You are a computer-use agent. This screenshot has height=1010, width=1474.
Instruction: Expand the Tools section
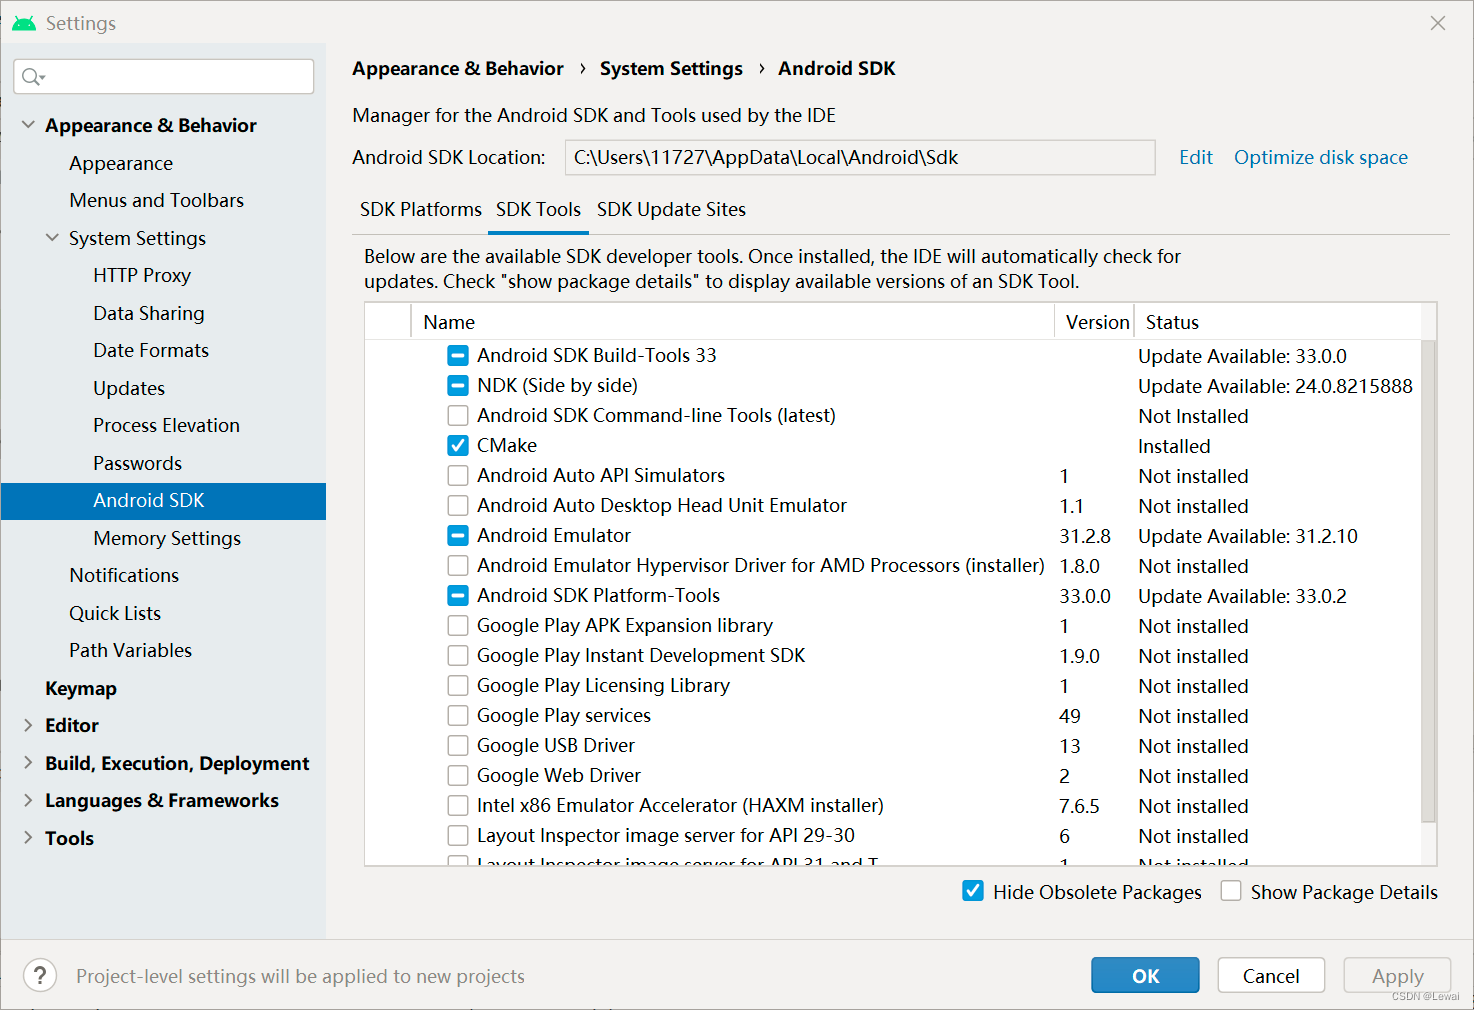point(28,838)
